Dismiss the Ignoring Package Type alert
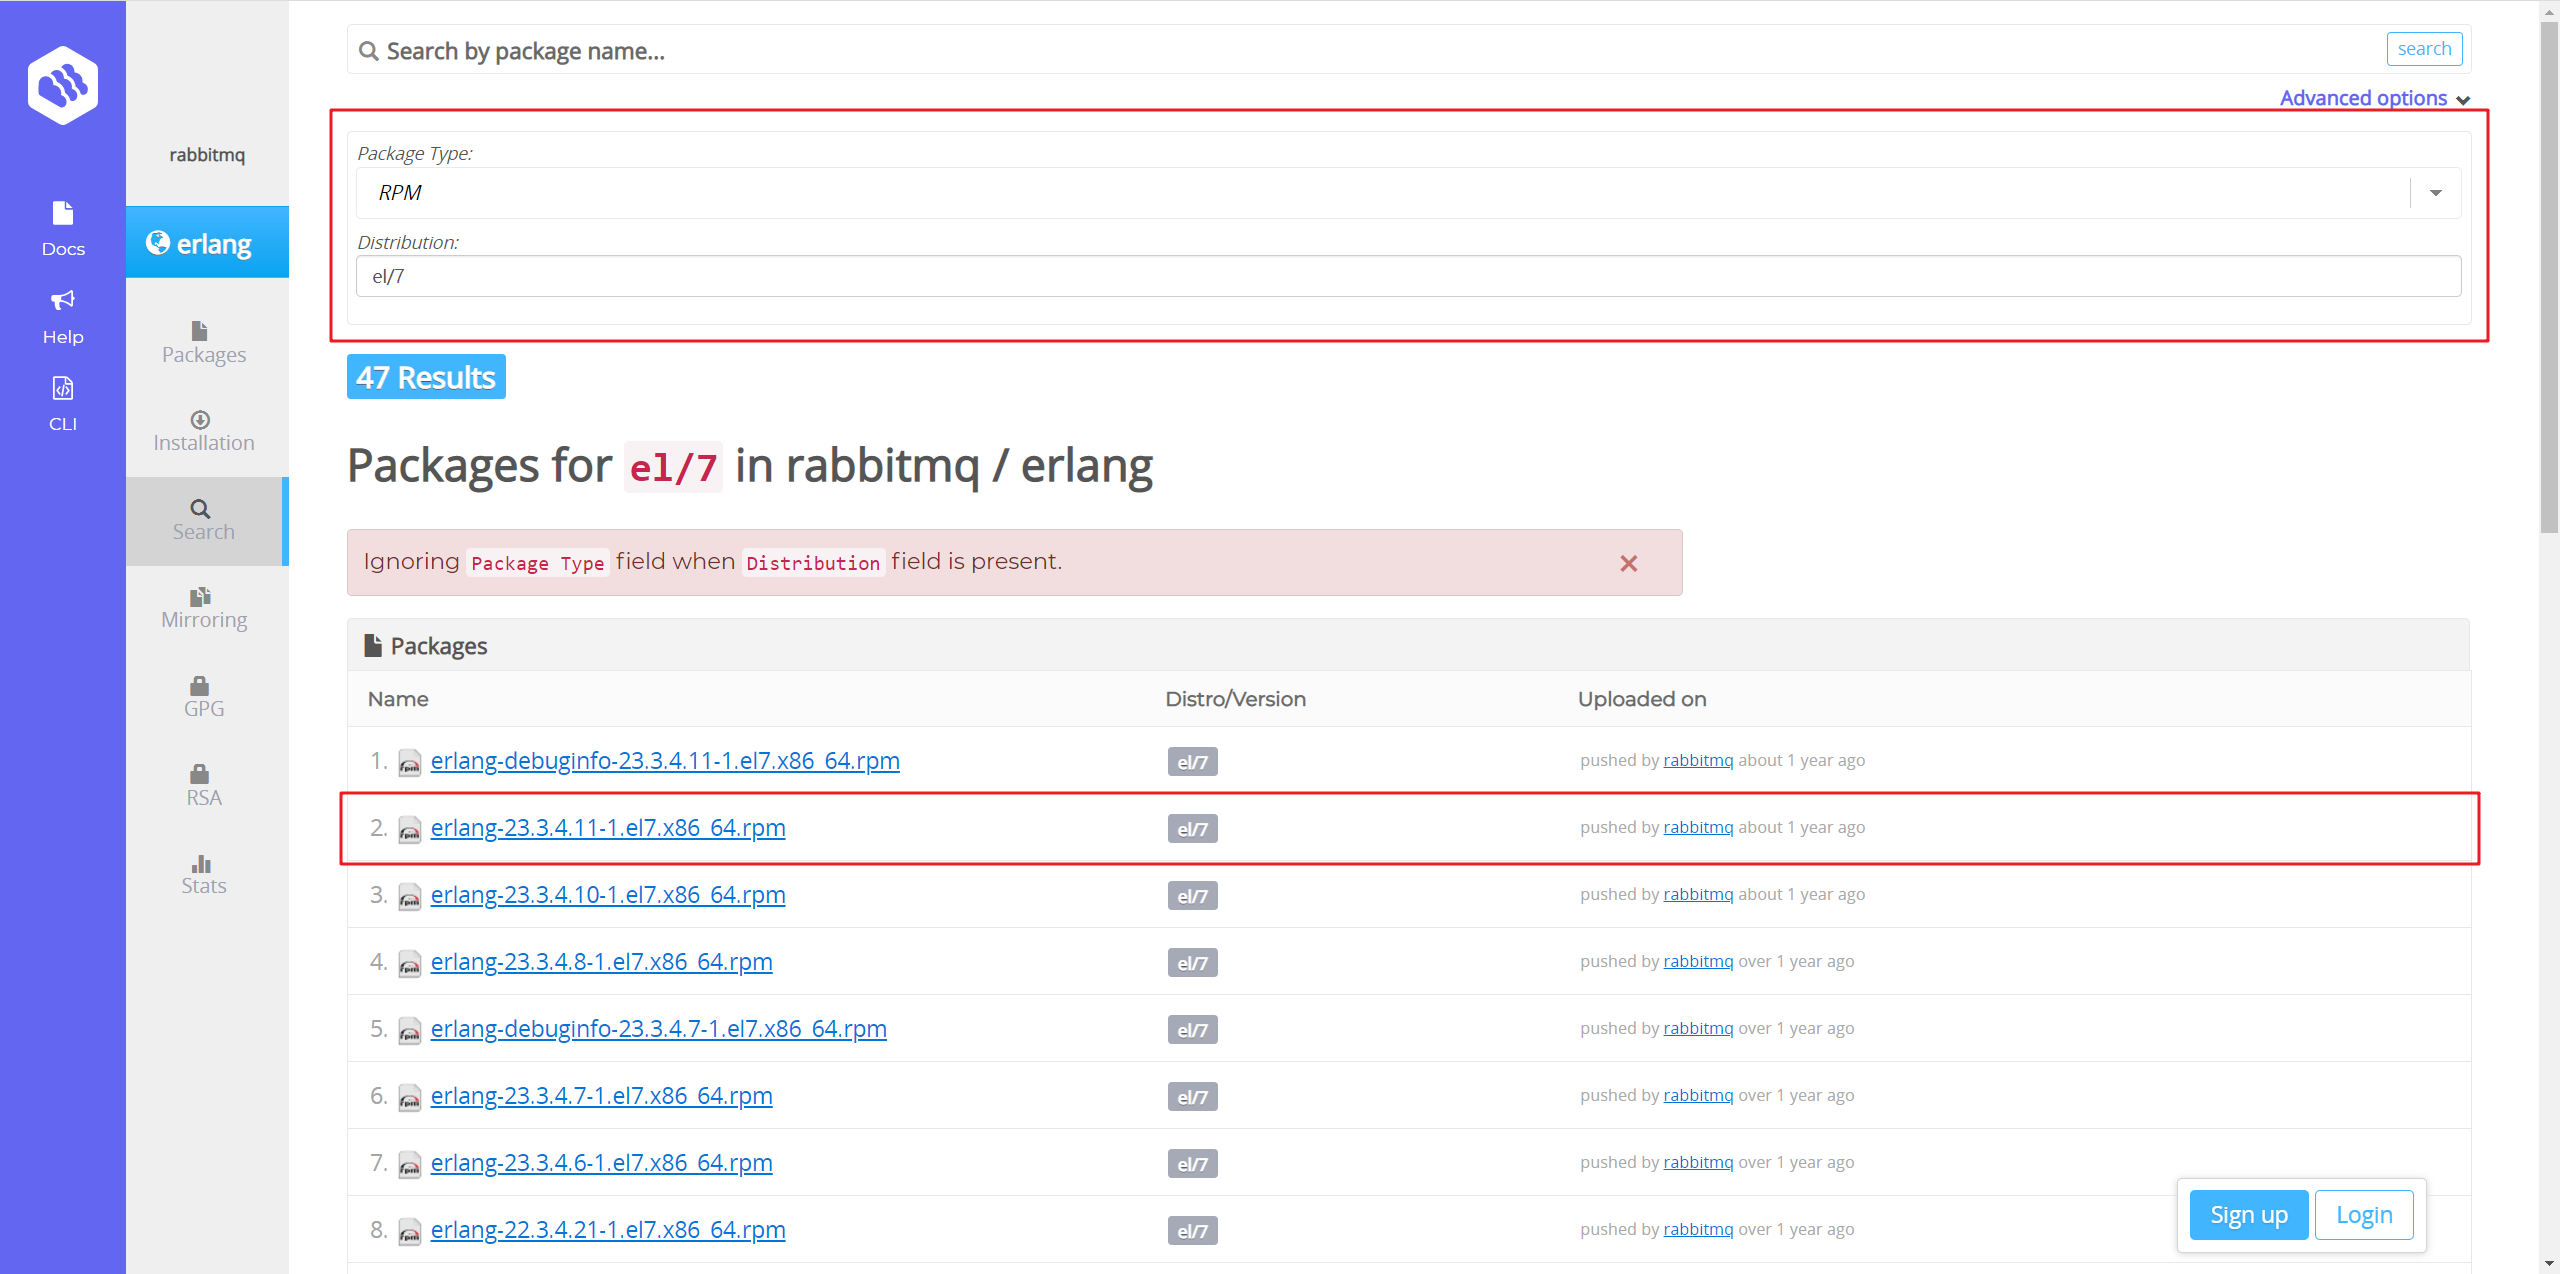 click(x=1628, y=564)
